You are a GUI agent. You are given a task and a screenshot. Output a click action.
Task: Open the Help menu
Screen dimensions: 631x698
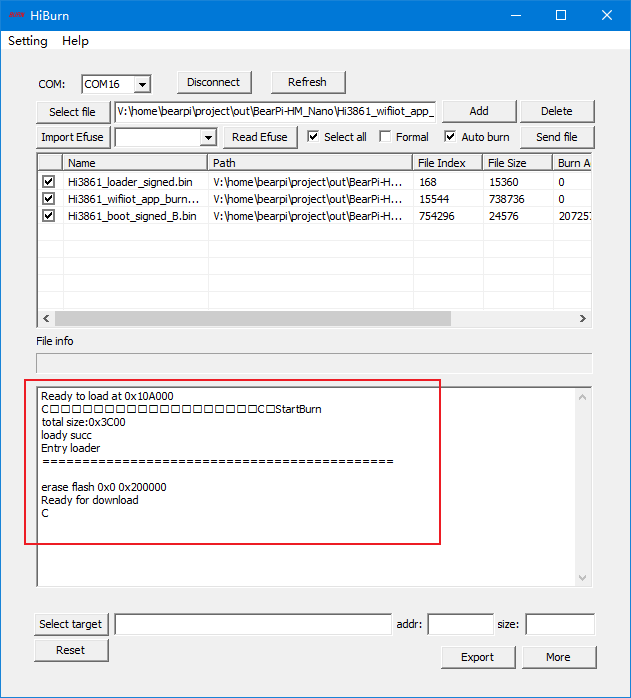(75, 41)
